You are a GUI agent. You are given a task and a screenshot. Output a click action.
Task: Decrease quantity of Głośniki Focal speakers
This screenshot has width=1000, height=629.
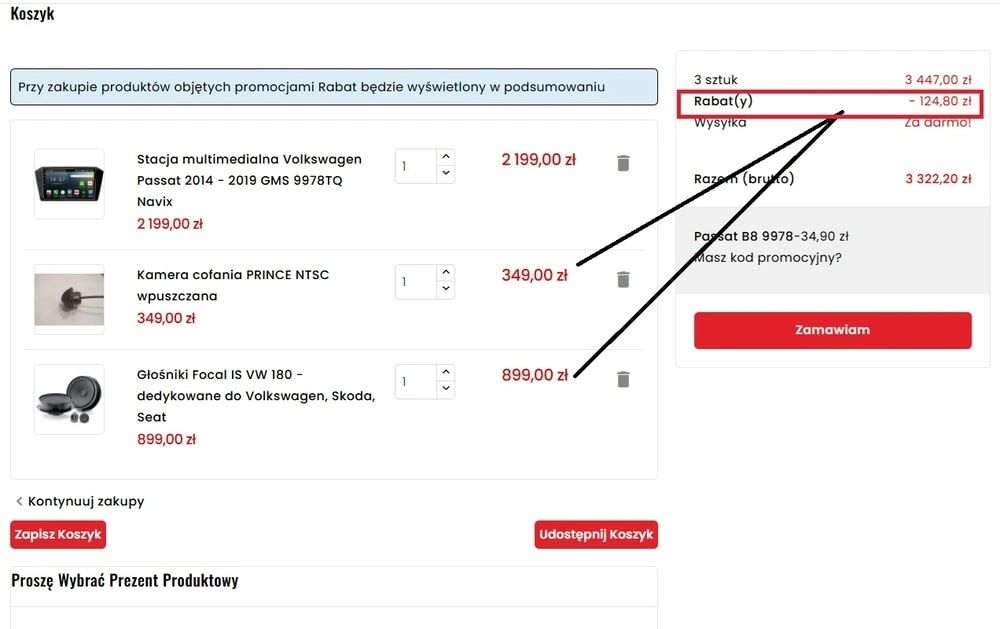tap(446, 390)
